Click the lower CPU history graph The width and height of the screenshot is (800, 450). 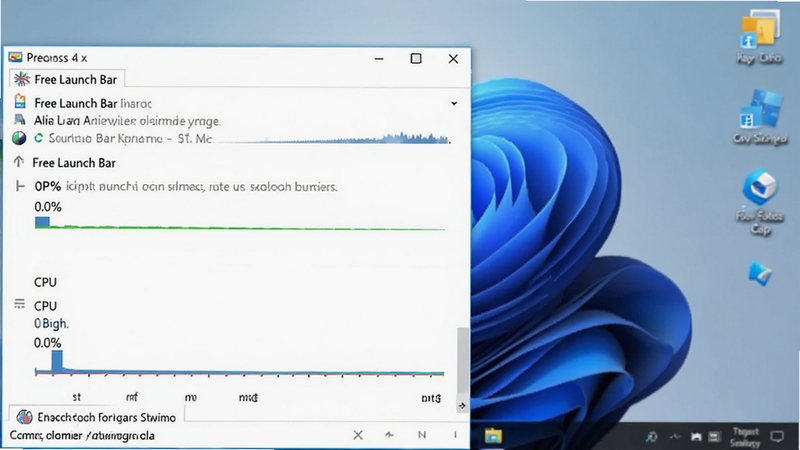click(240, 364)
